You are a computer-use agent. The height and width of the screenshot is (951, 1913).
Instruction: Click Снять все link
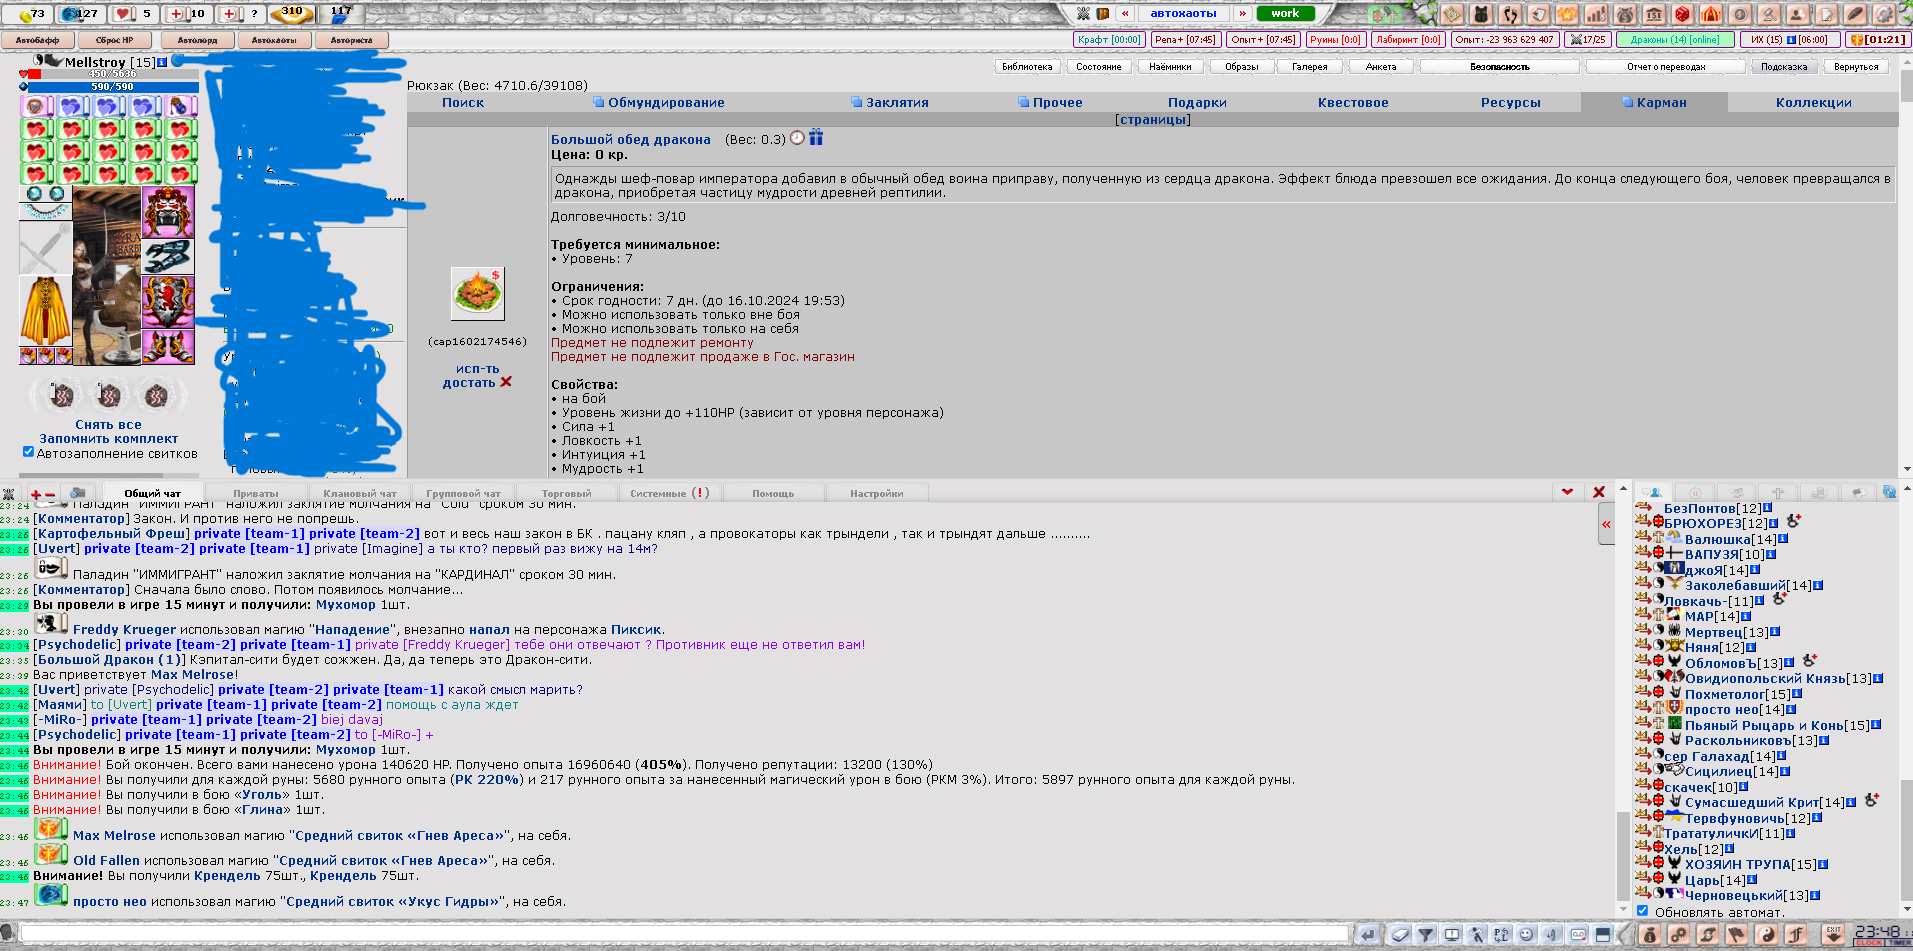point(108,425)
